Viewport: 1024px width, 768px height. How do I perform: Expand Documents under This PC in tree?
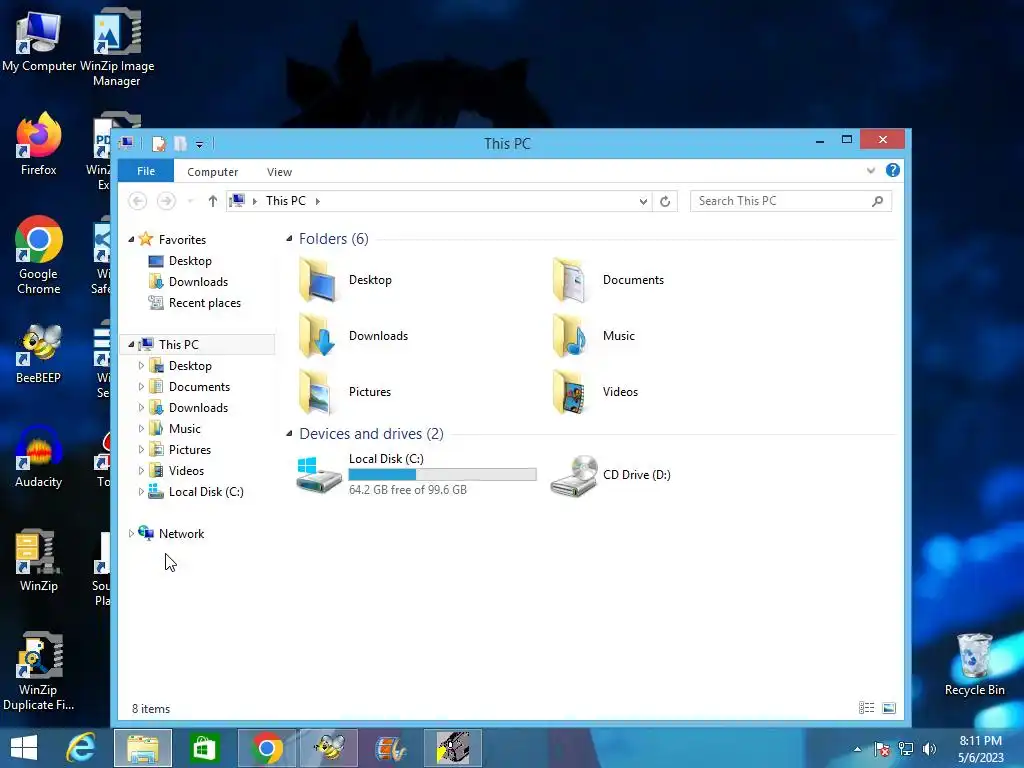tap(141, 387)
